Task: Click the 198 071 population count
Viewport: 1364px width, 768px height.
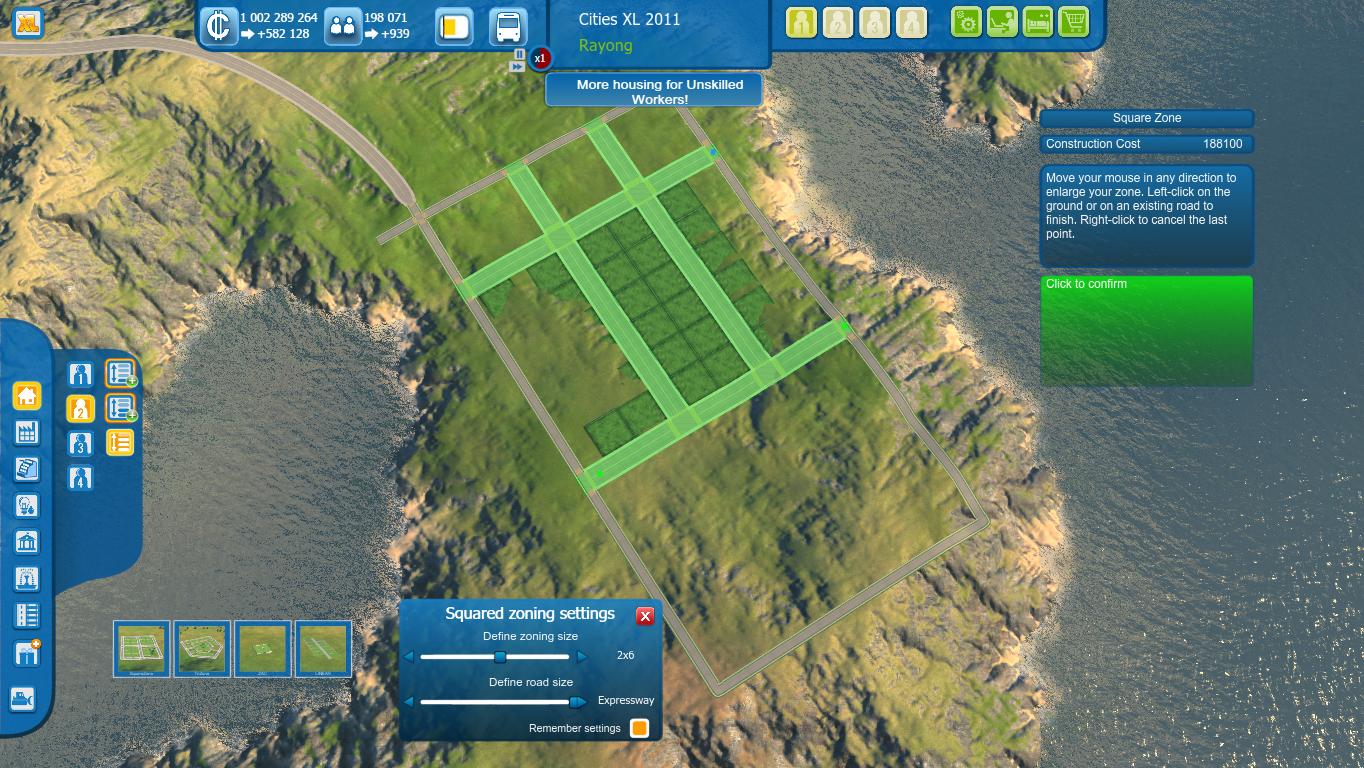Action: (x=386, y=18)
